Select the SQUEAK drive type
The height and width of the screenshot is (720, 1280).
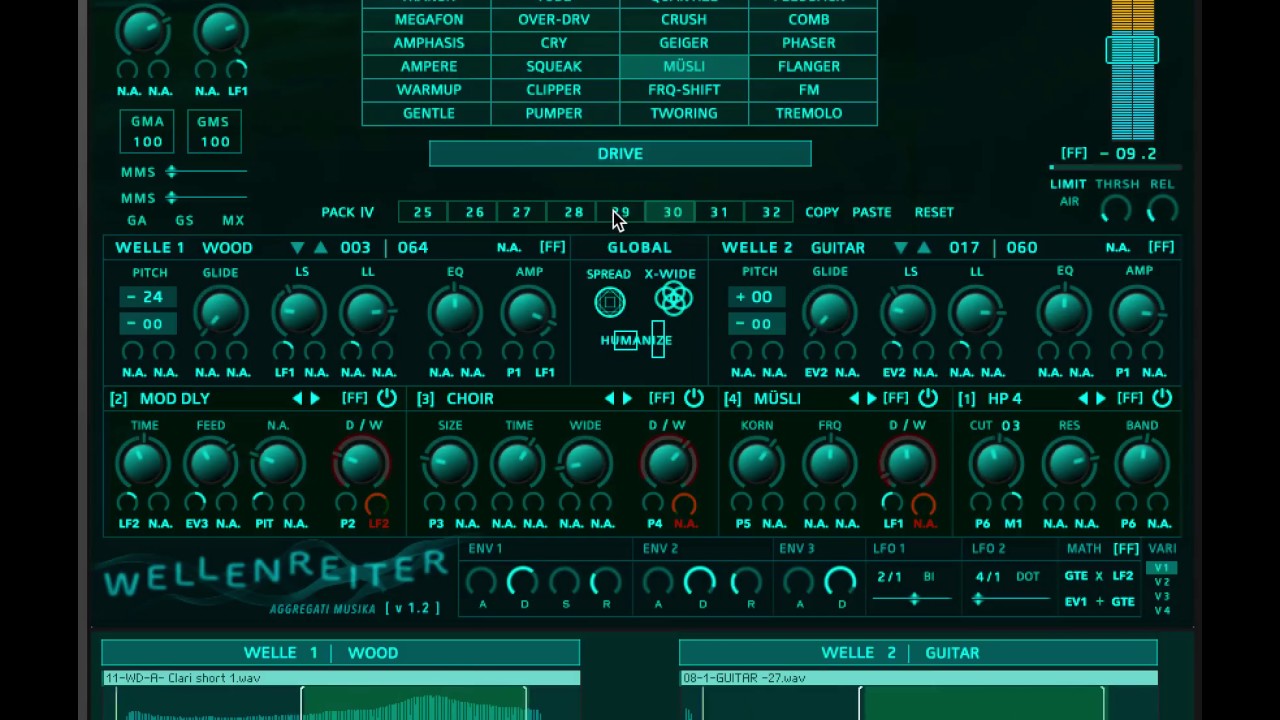tap(554, 66)
